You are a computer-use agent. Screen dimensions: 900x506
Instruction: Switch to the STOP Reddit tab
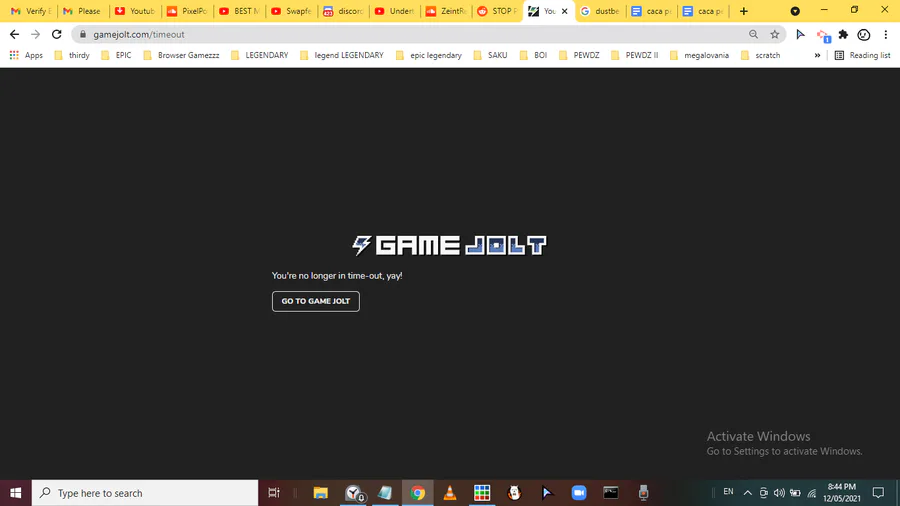point(498,11)
